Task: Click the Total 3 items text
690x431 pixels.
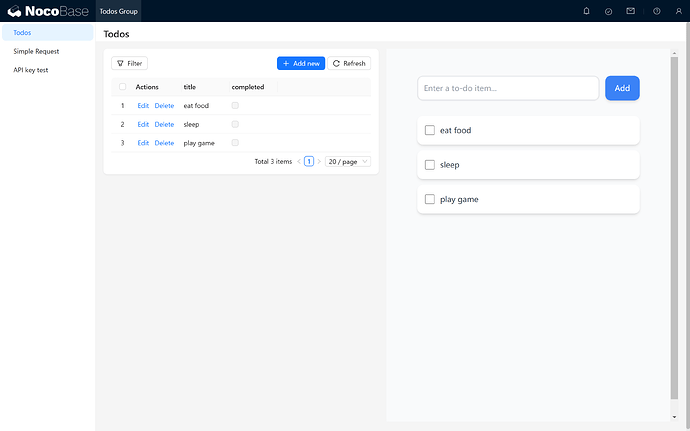Action: coord(273,162)
